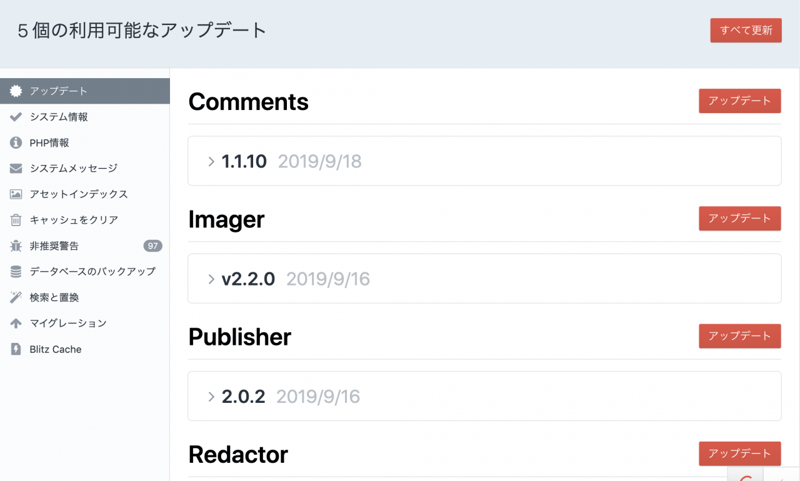Screen dimensions: 800x481
Task: Update the Imager plugin
Action: [x=739, y=219]
